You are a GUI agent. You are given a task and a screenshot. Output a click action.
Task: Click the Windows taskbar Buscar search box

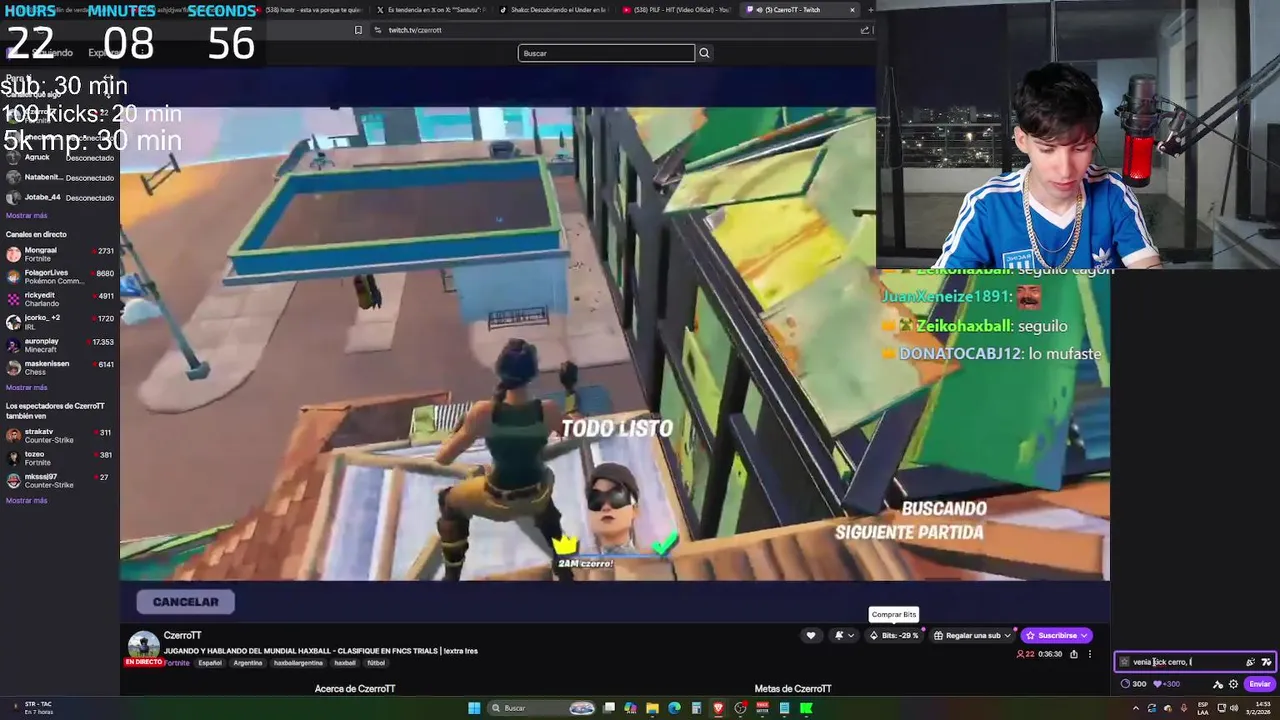(x=541, y=708)
